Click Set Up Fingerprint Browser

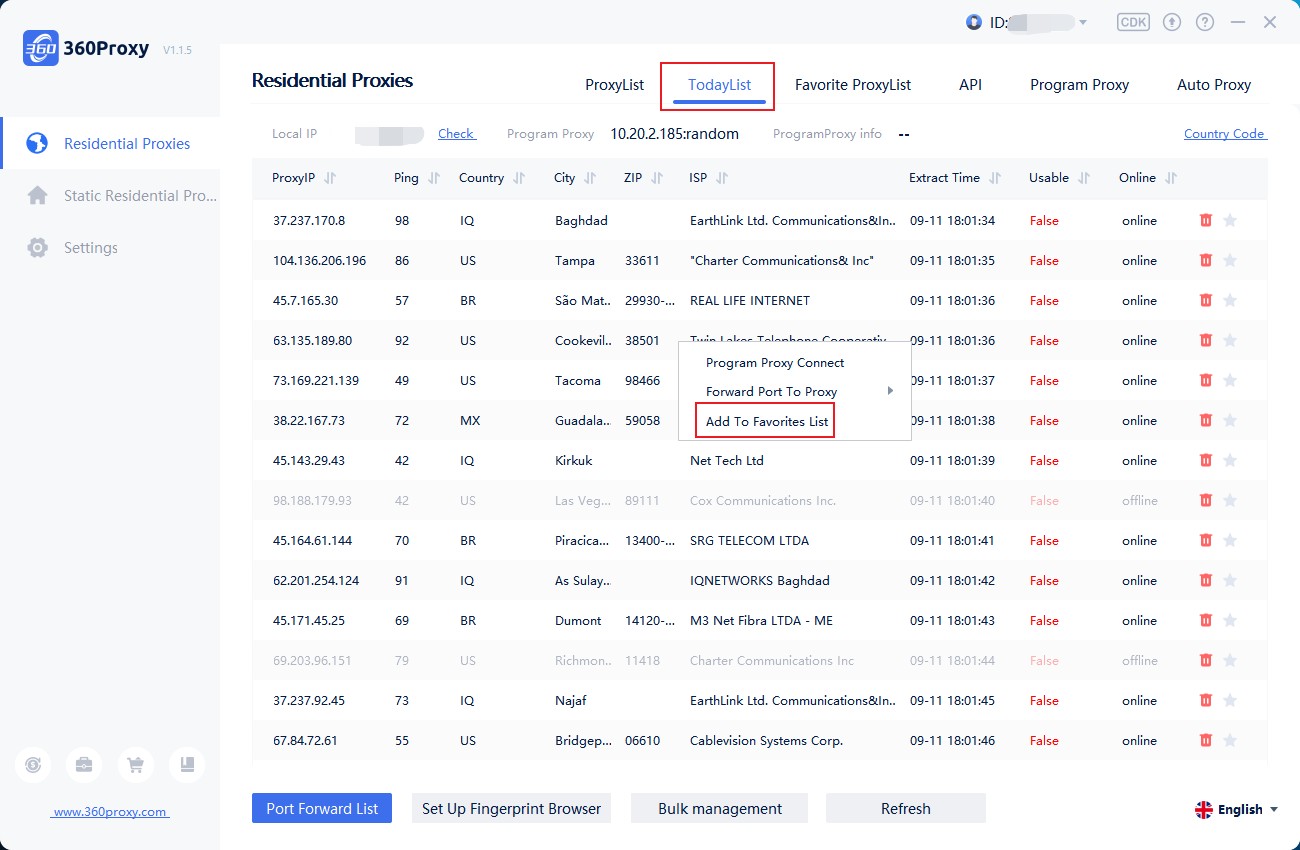point(511,808)
